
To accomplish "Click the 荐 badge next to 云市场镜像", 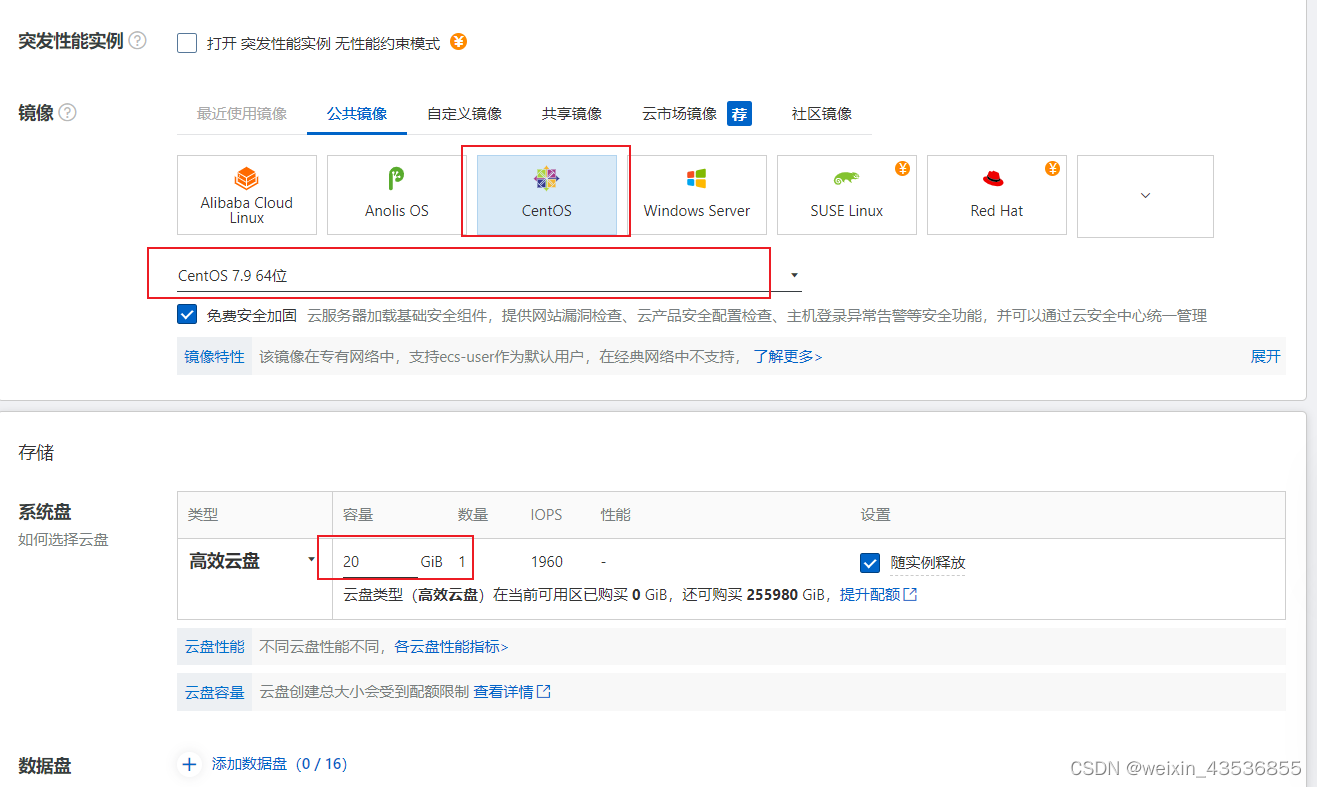I will click(x=739, y=114).
